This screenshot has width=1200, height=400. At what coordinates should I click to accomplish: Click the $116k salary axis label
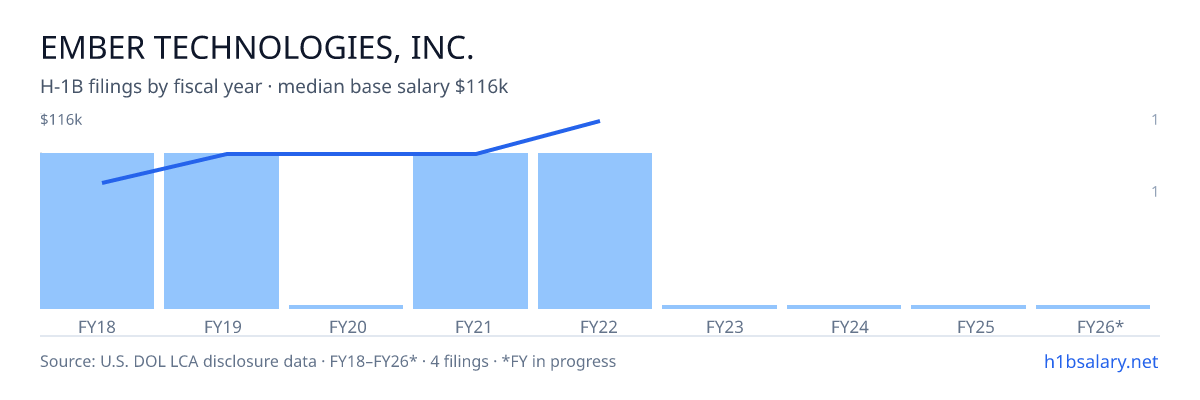coord(61,120)
